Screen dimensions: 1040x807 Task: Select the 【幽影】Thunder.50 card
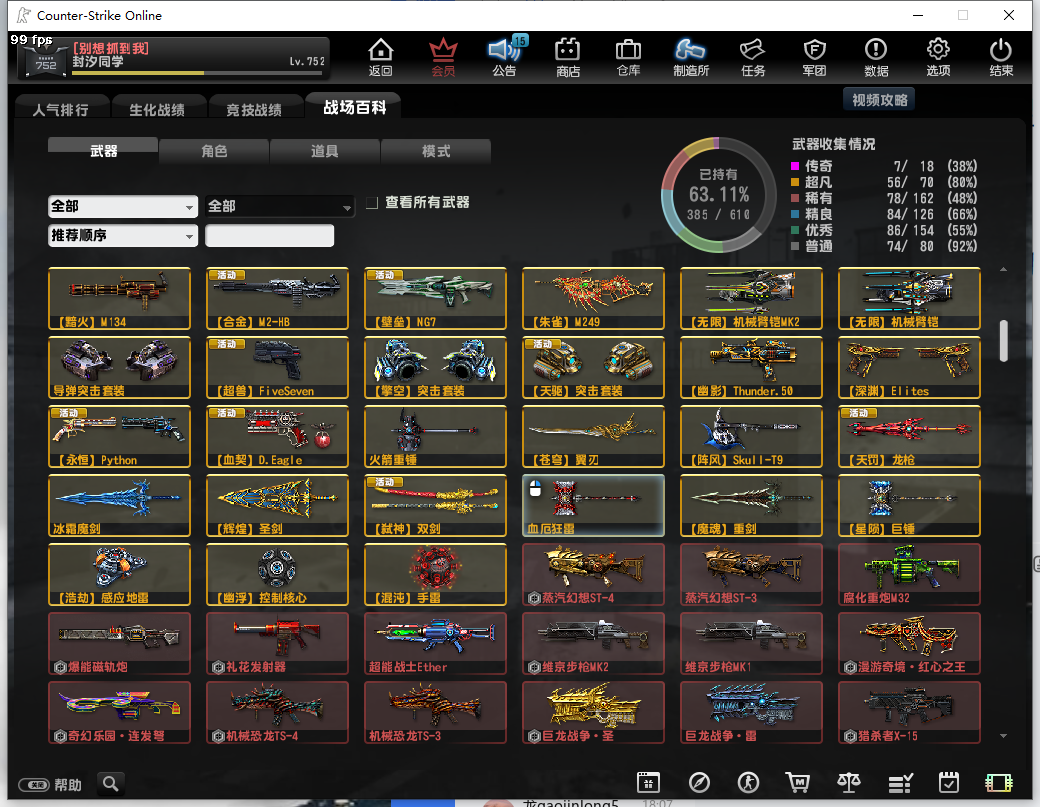[751, 367]
